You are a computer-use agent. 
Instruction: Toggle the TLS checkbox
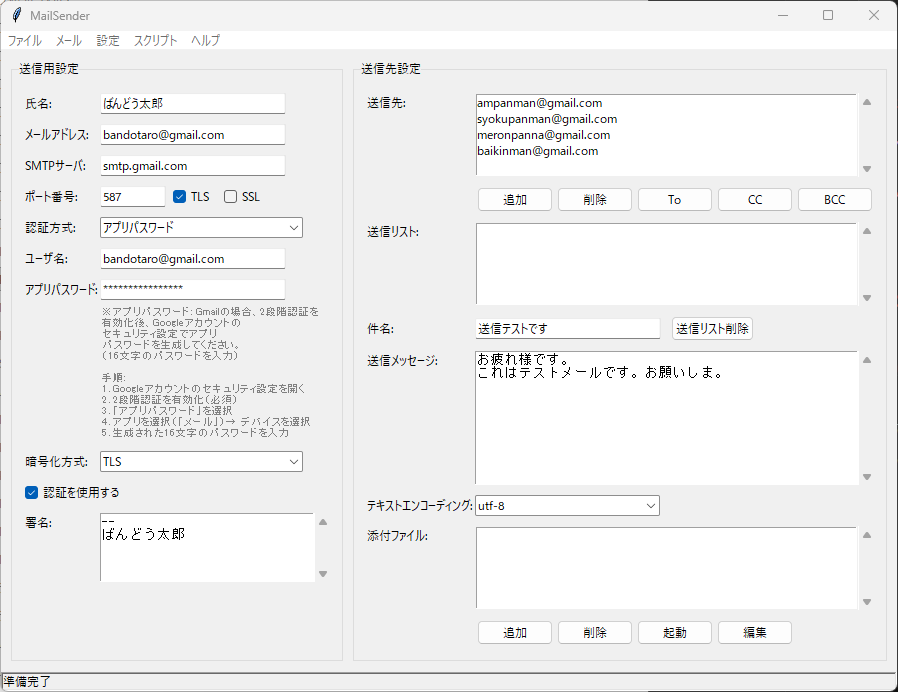(x=180, y=197)
